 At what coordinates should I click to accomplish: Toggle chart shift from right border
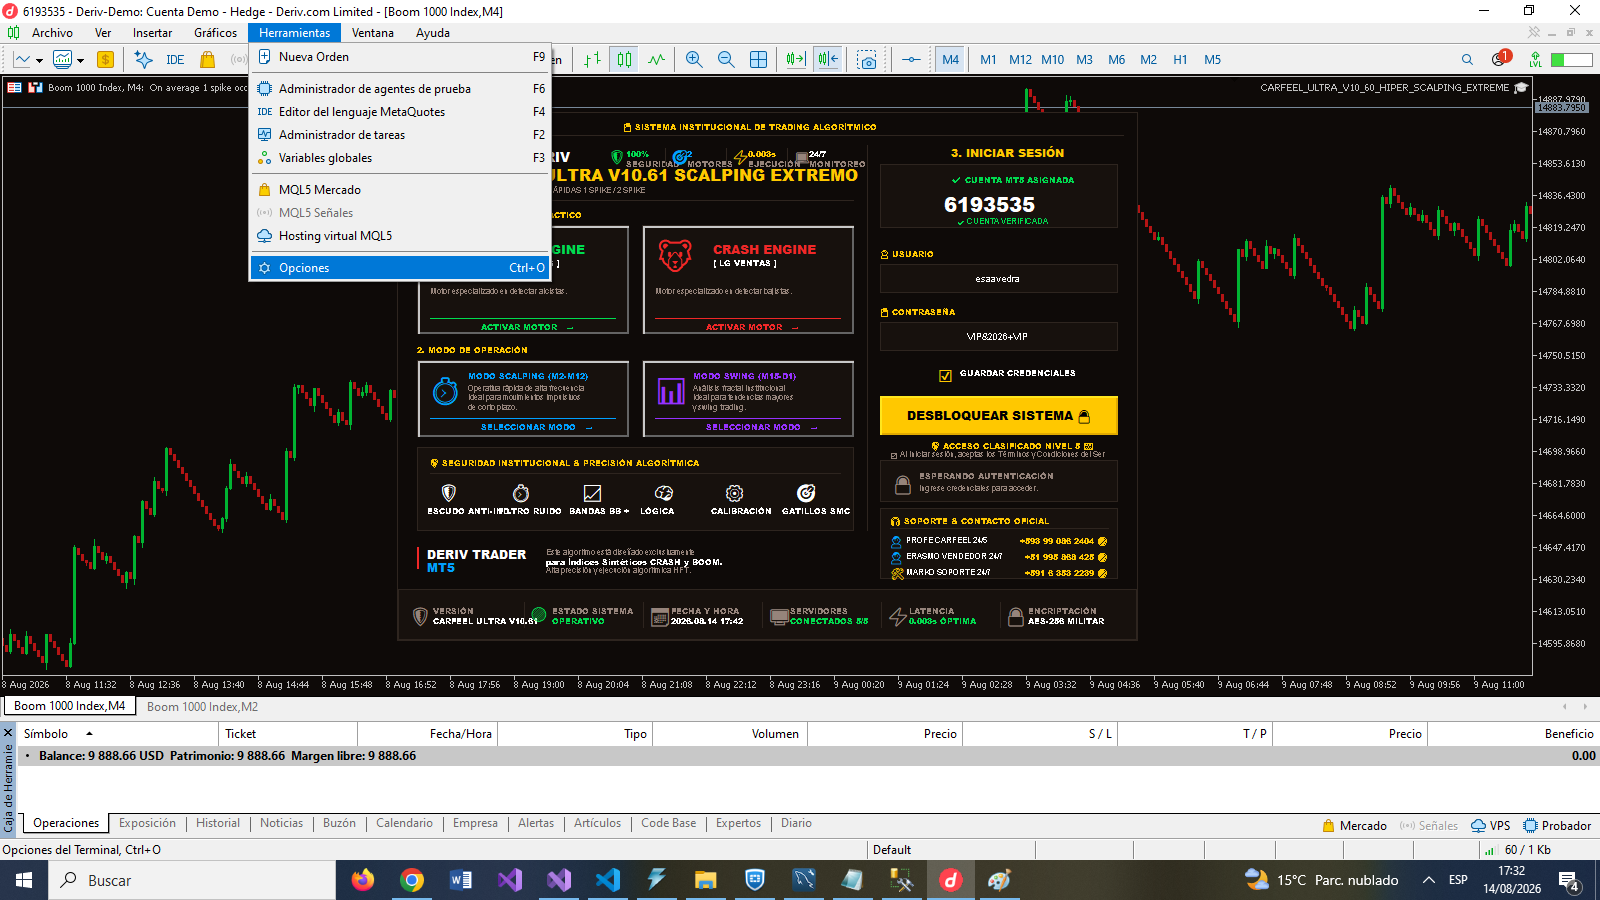[x=828, y=60]
